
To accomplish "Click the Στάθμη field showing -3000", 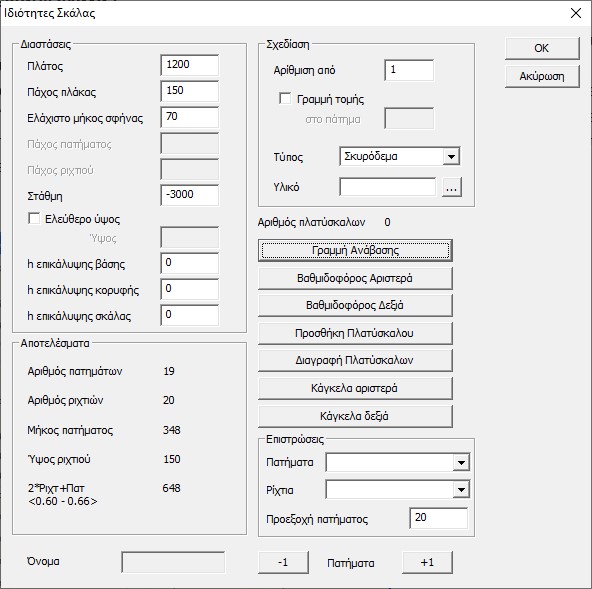I will click(190, 195).
